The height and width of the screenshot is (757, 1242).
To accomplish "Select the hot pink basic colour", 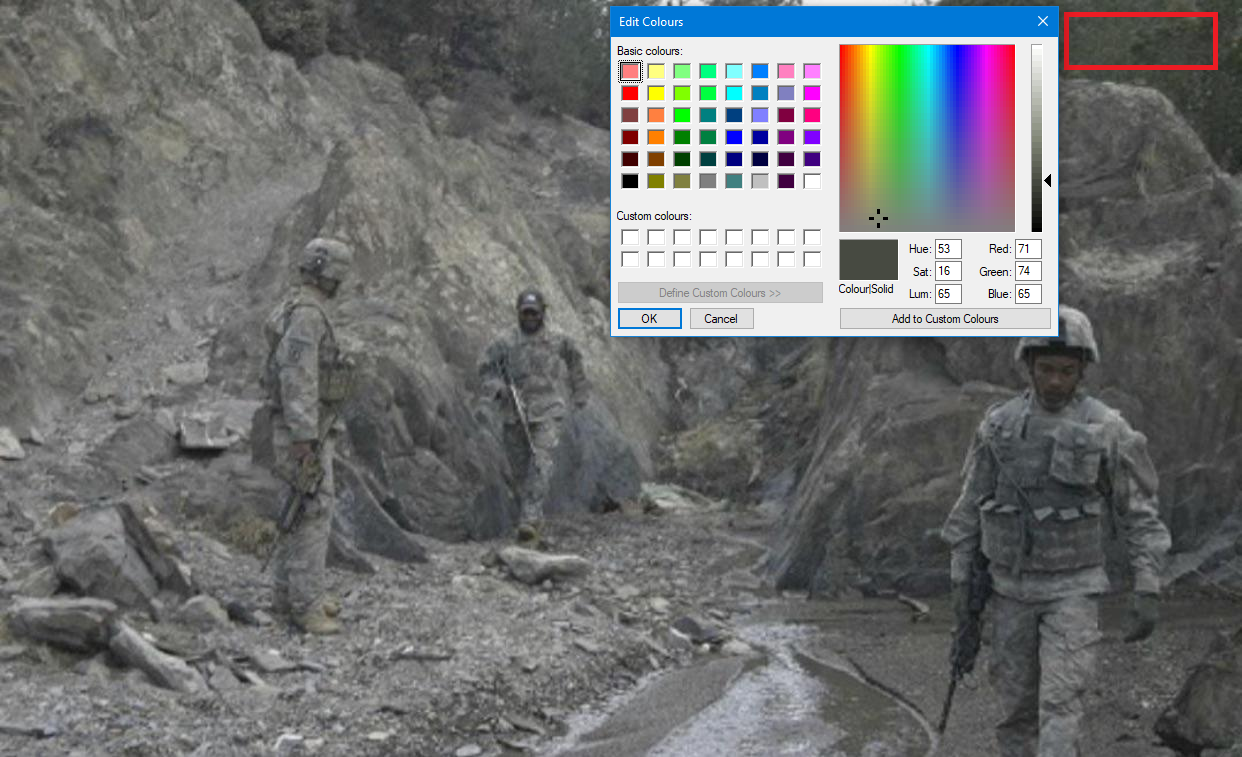I will coord(812,115).
